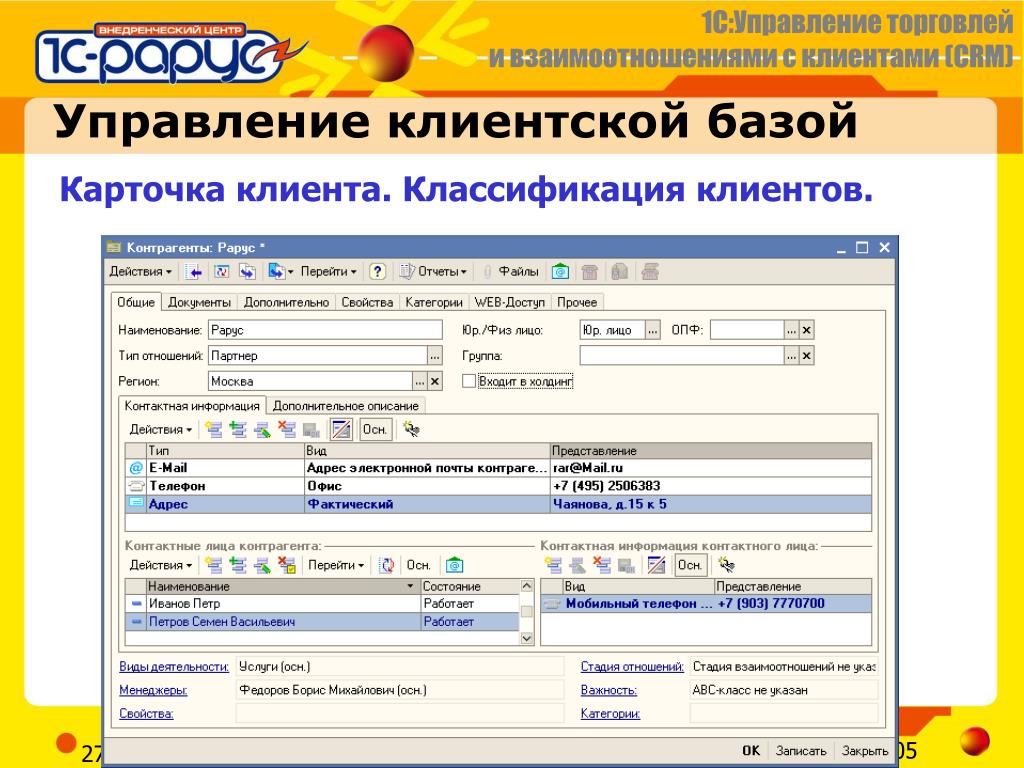Select the Телефон Офис contact info row
Viewport: 1024px width, 768px height.
point(498,486)
